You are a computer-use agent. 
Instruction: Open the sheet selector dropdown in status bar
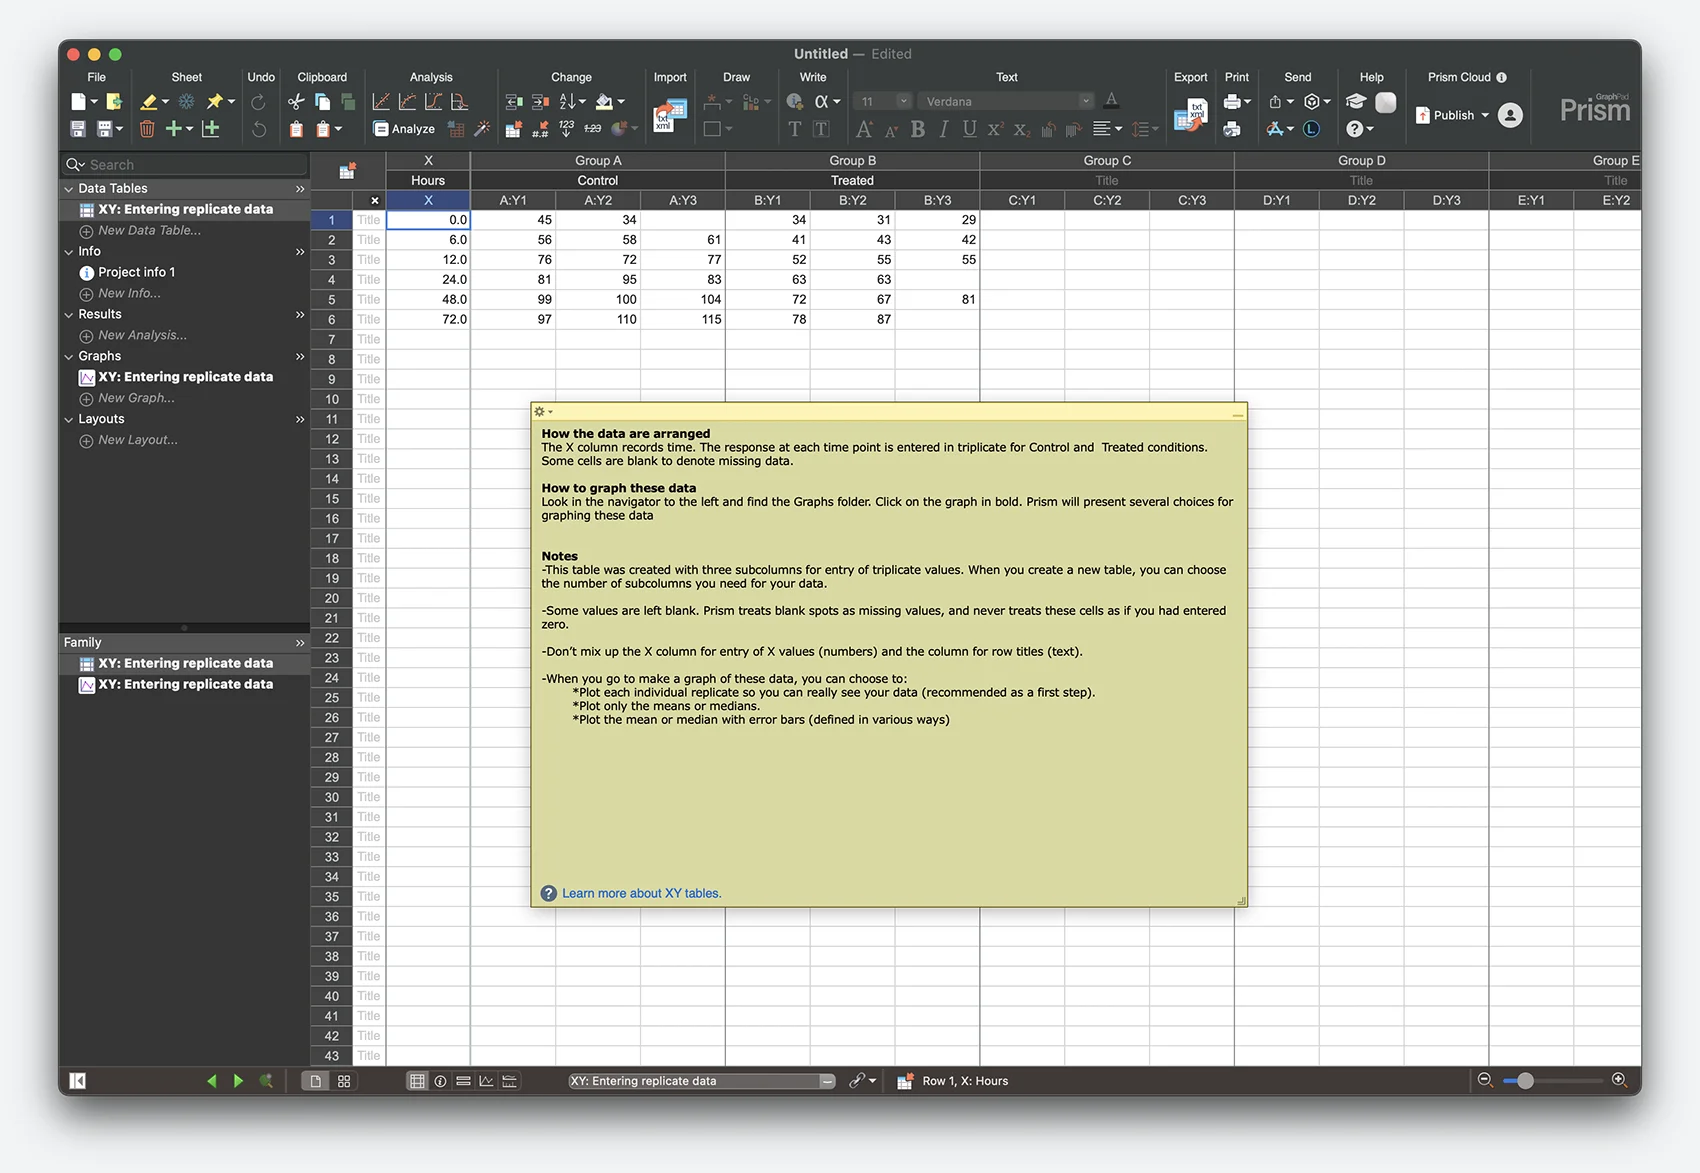[827, 1081]
